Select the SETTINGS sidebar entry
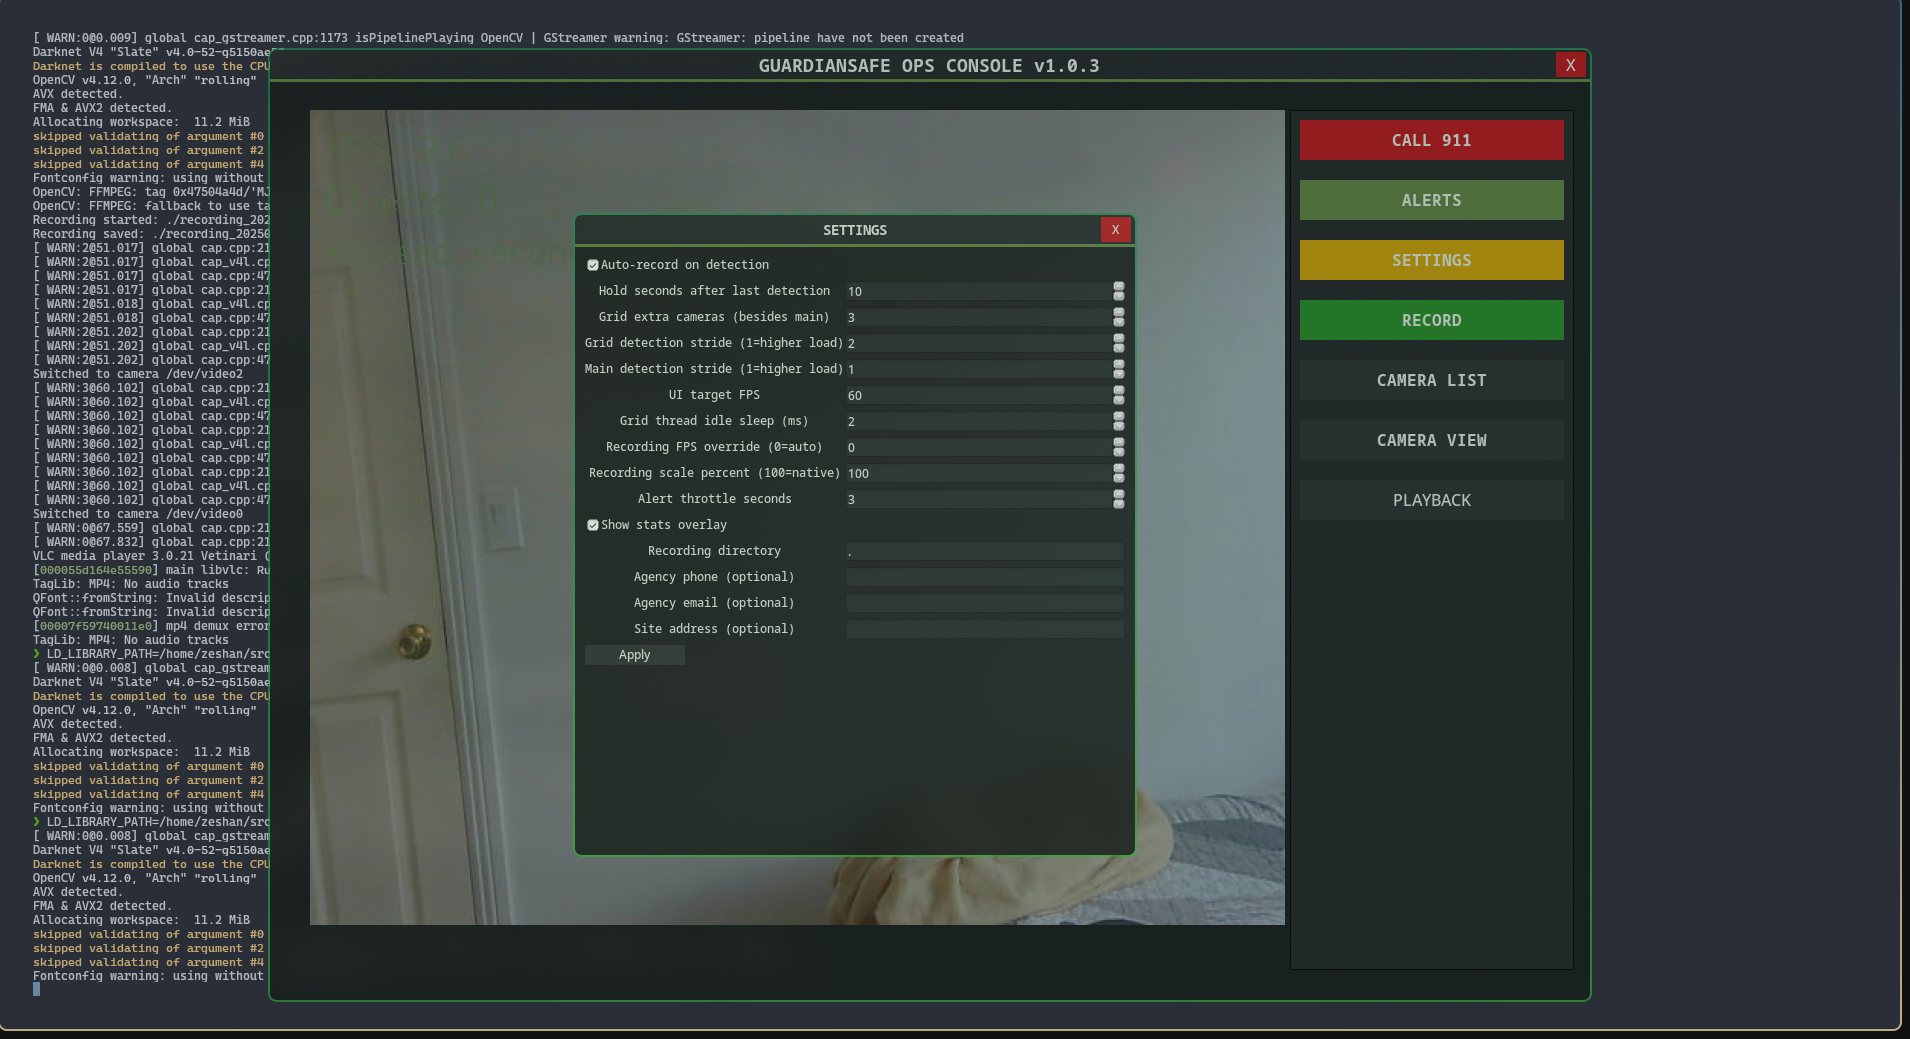Image resolution: width=1910 pixels, height=1039 pixels. 1430,260
